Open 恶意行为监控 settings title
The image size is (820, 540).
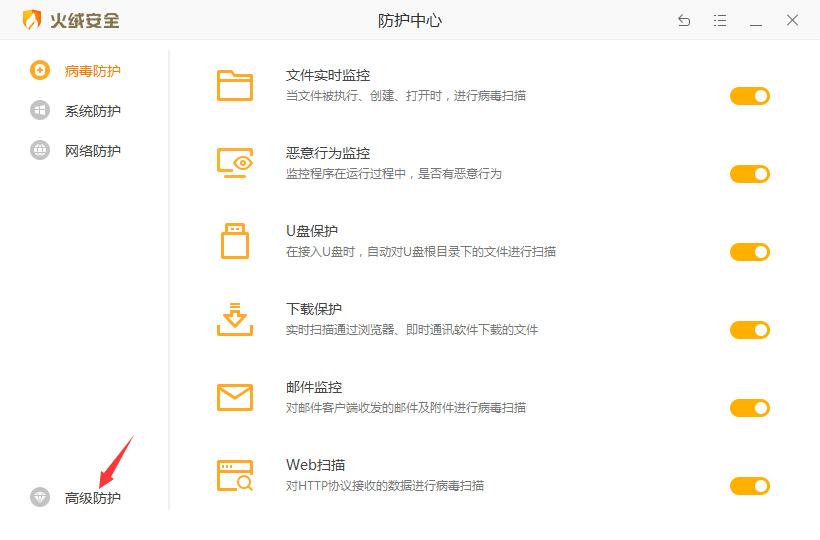coord(328,153)
